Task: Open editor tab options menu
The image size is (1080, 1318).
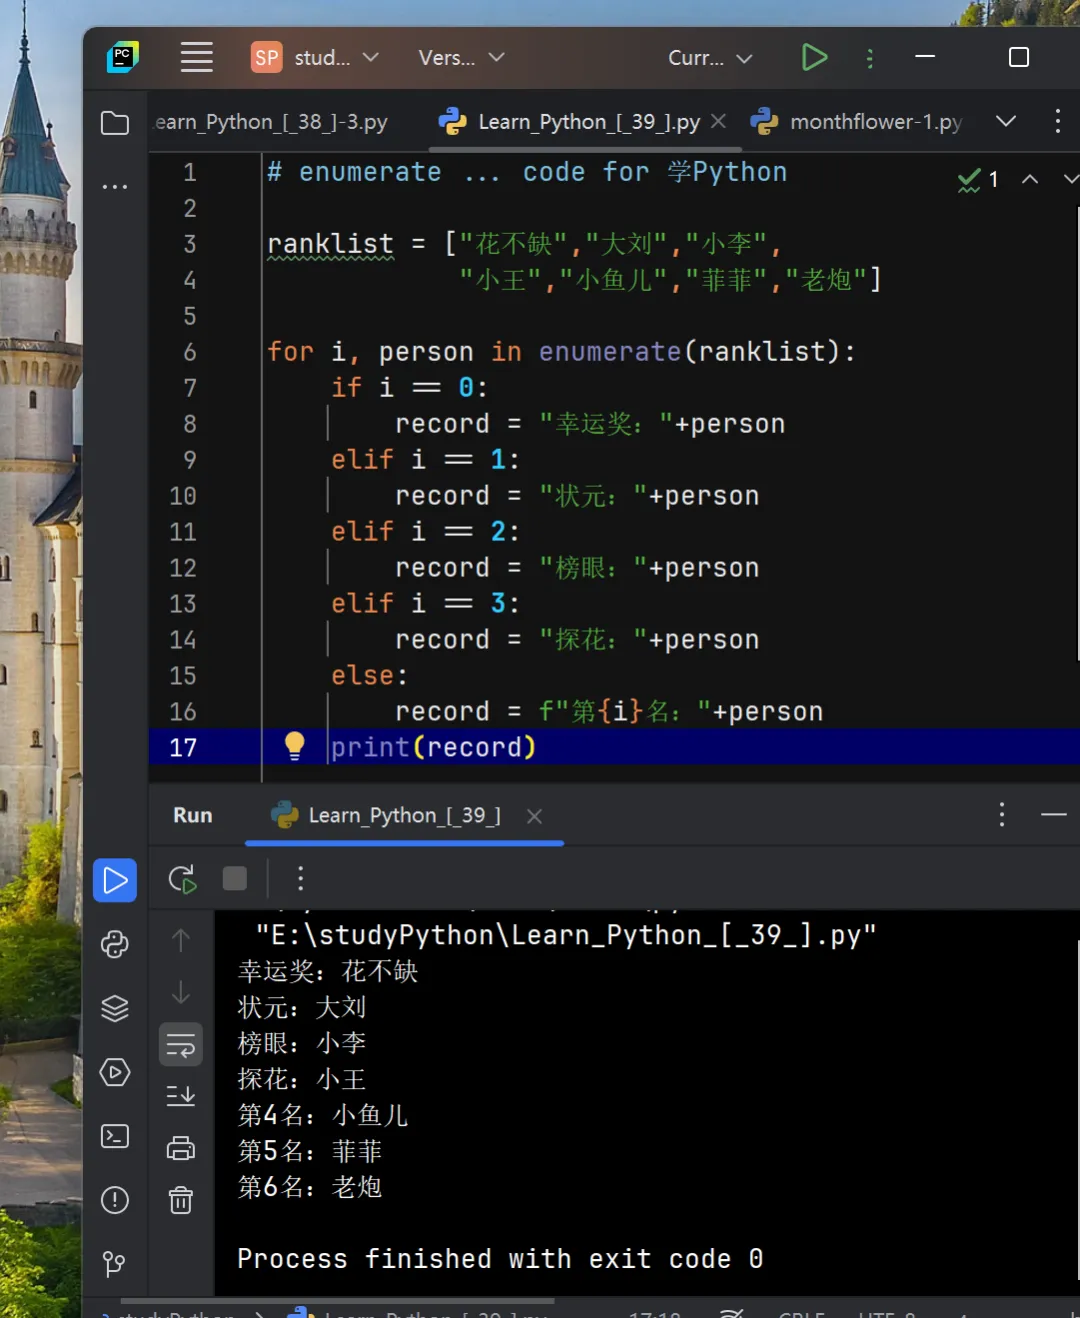Action: coord(1057,121)
